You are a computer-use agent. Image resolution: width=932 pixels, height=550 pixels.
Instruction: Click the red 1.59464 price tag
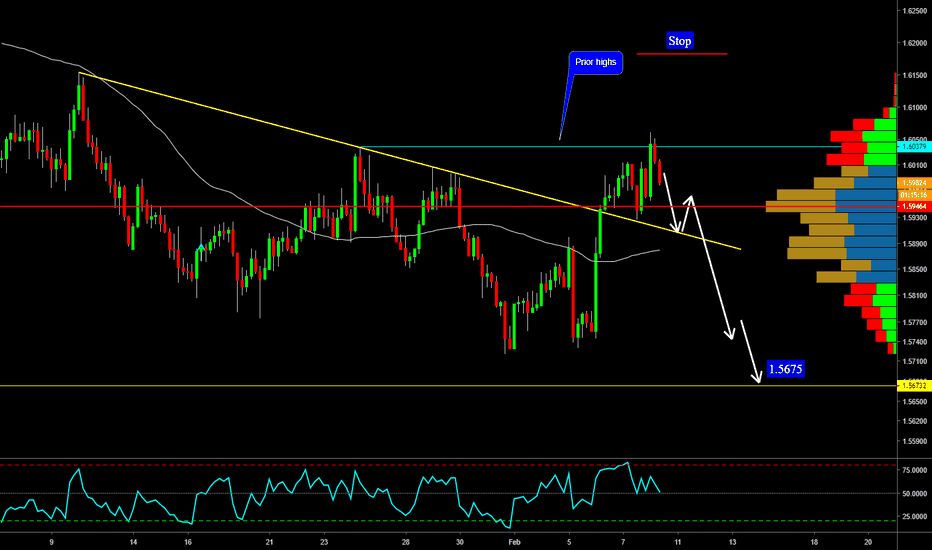tap(914, 206)
